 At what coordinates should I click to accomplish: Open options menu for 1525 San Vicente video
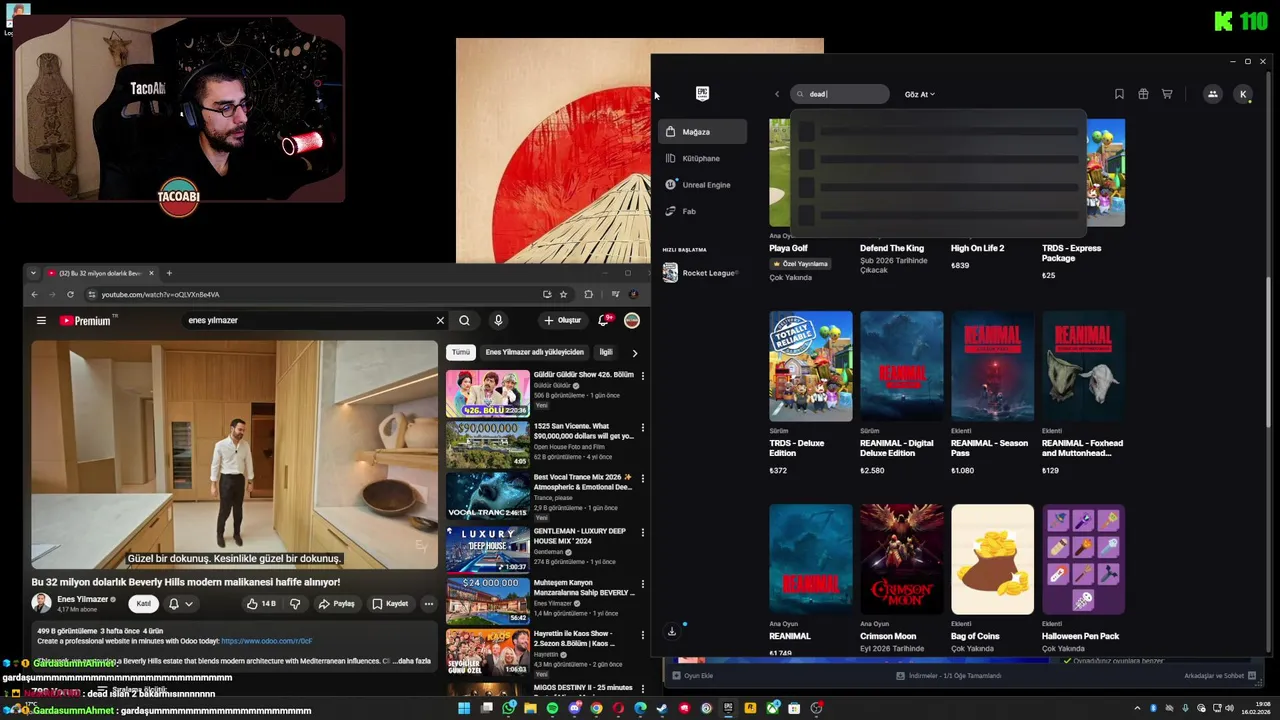click(x=643, y=427)
